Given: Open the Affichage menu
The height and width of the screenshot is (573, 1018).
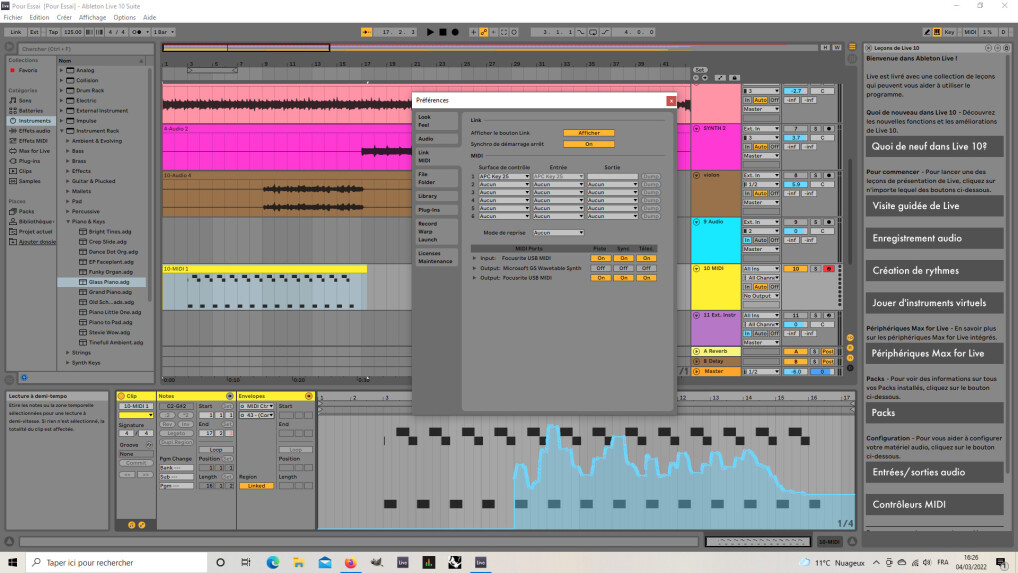Looking at the screenshot, I should [x=92, y=18].
